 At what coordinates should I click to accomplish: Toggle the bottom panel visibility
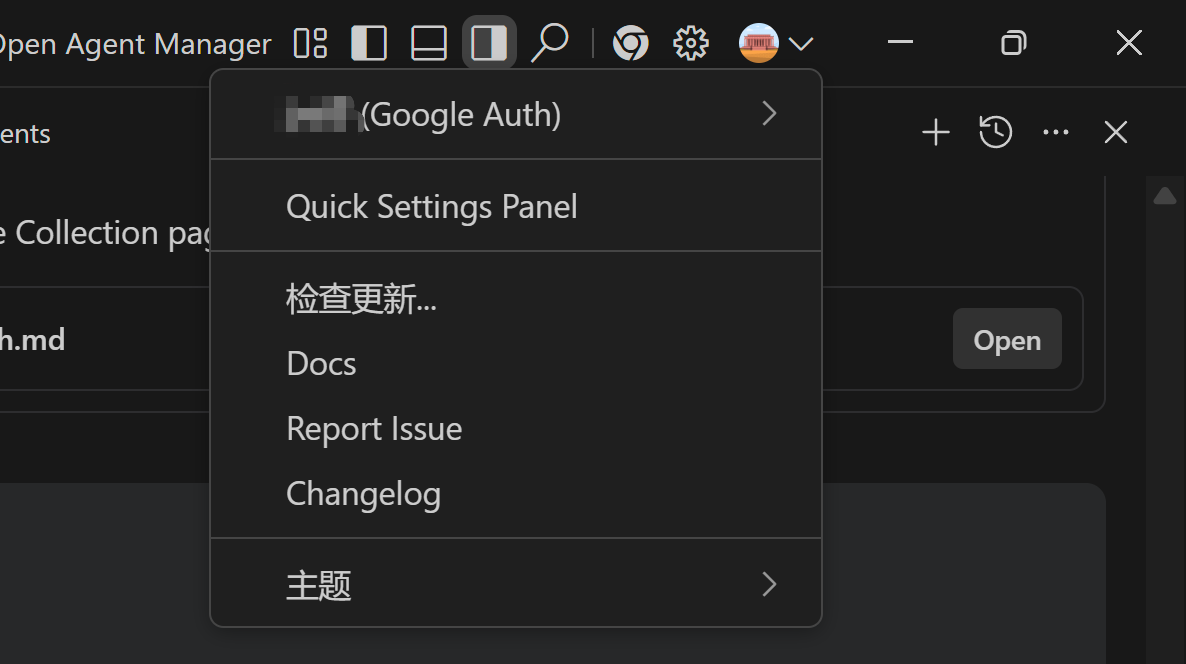(x=429, y=43)
